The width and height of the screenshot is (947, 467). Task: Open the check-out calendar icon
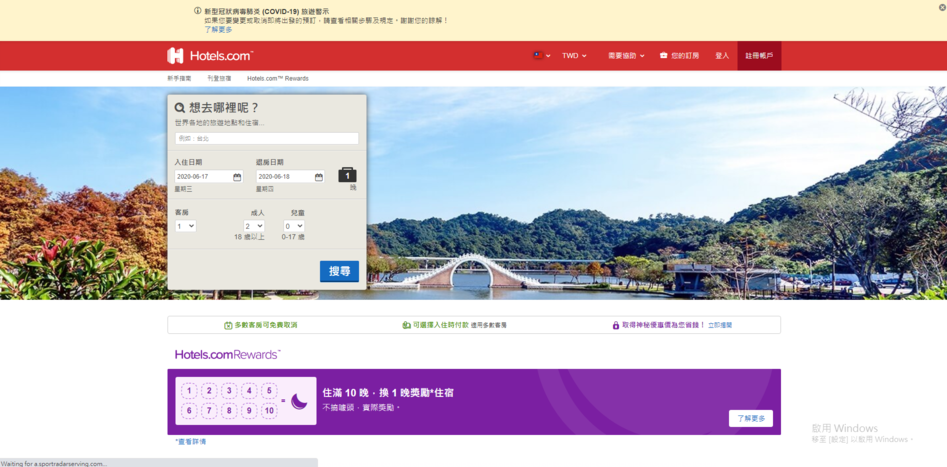click(319, 177)
